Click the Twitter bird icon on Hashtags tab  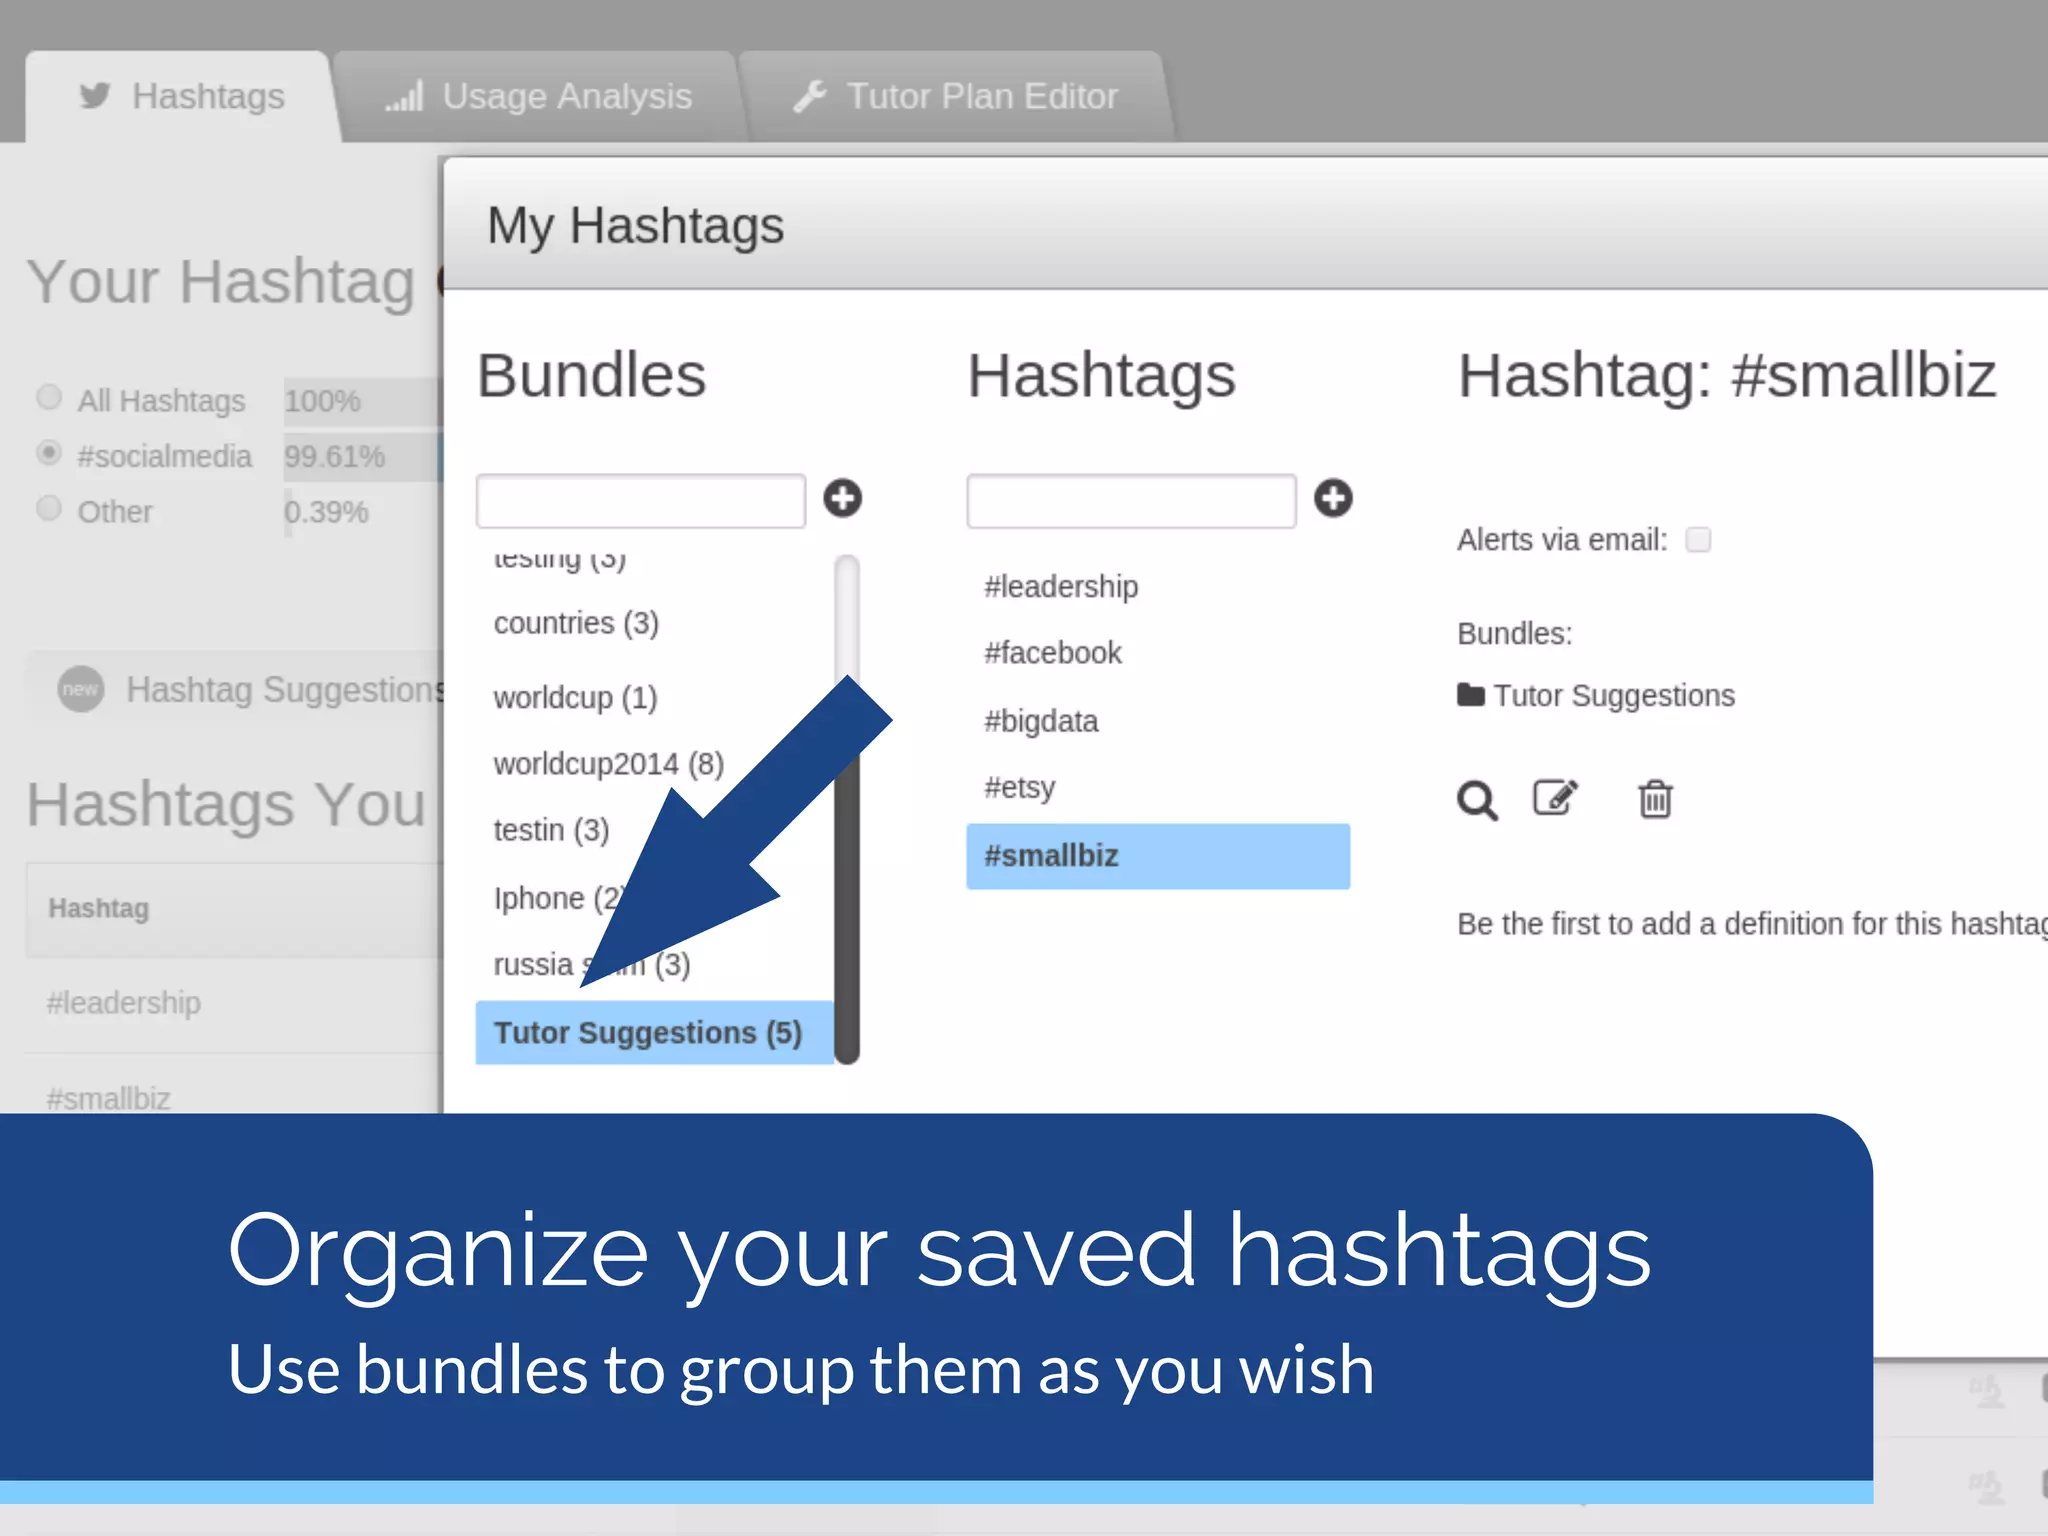[x=95, y=95]
